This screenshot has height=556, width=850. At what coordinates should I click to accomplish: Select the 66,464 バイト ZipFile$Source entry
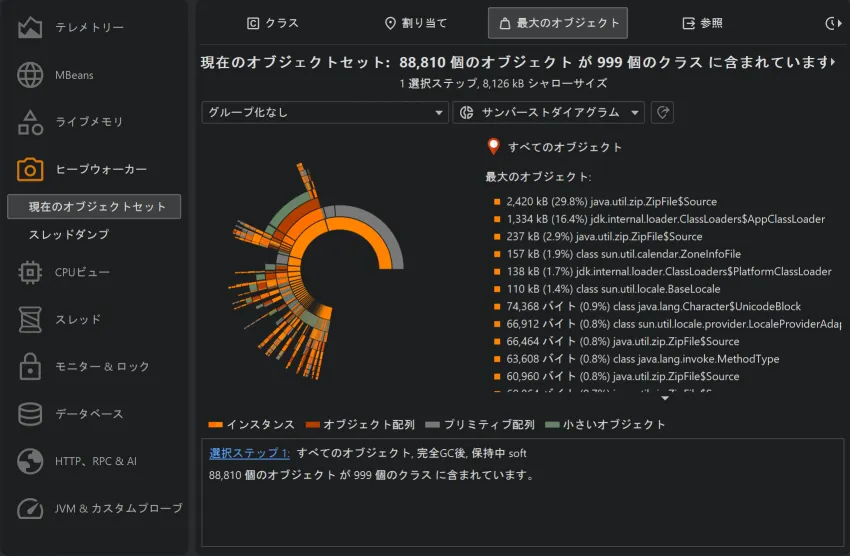pos(616,341)
